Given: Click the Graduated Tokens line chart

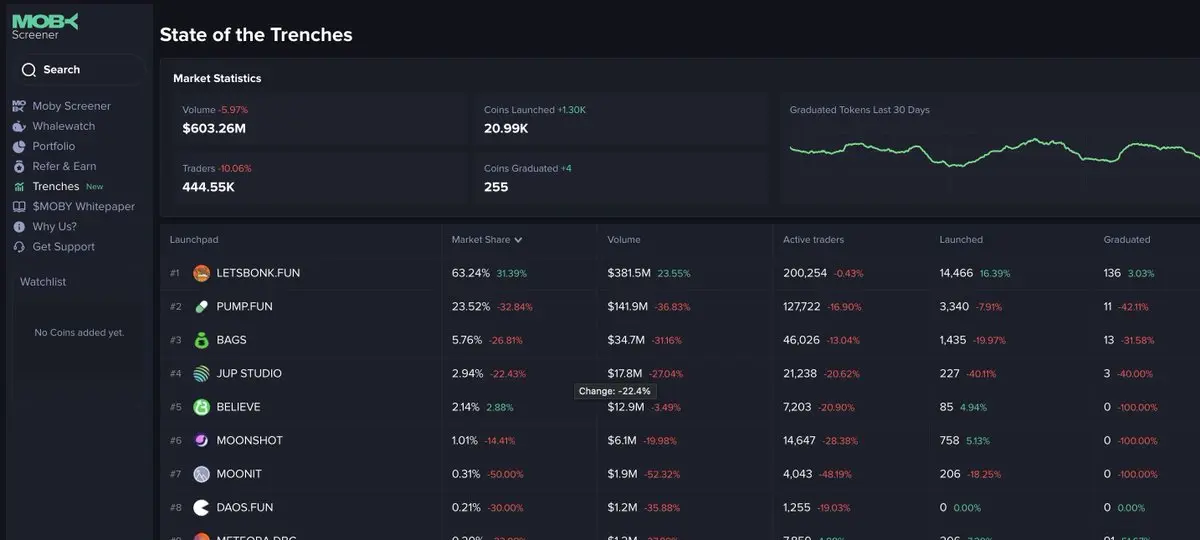Looking at the screenshot, I should [x=994, y=152].
